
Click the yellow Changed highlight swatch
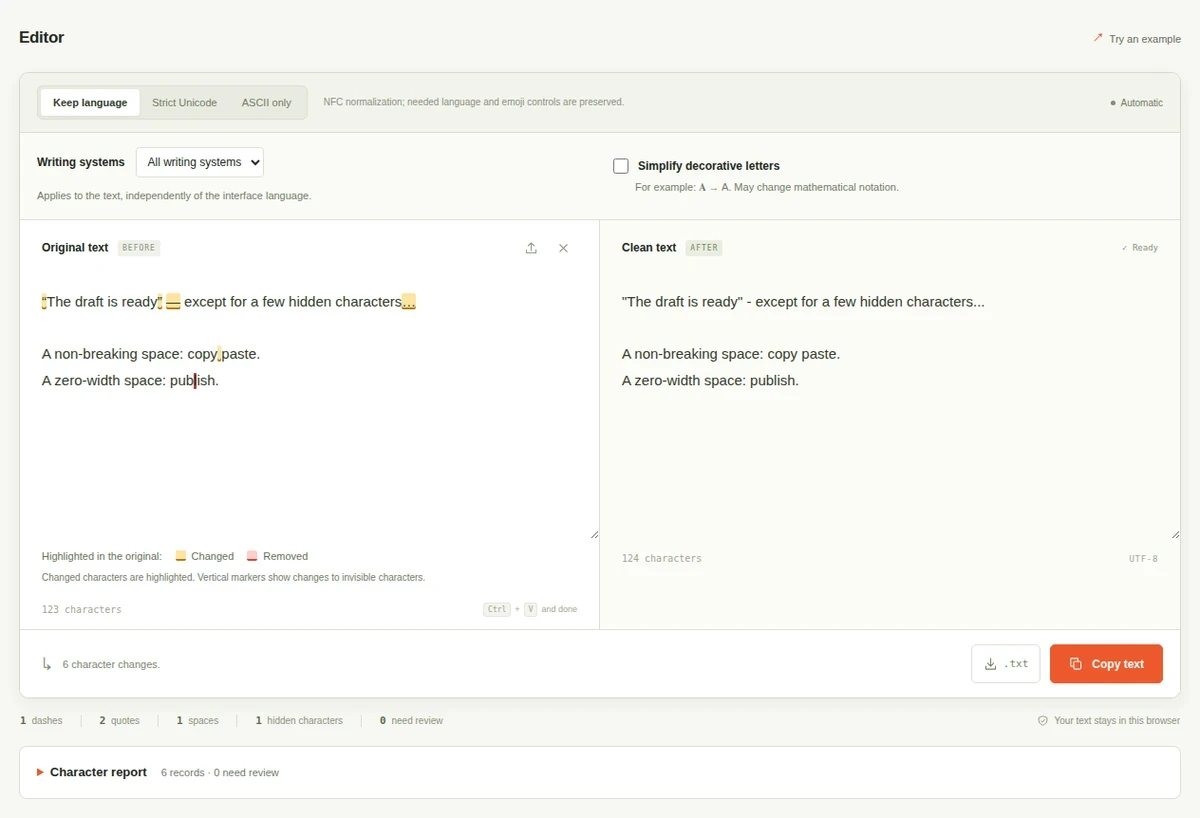(x=181, y=556)
